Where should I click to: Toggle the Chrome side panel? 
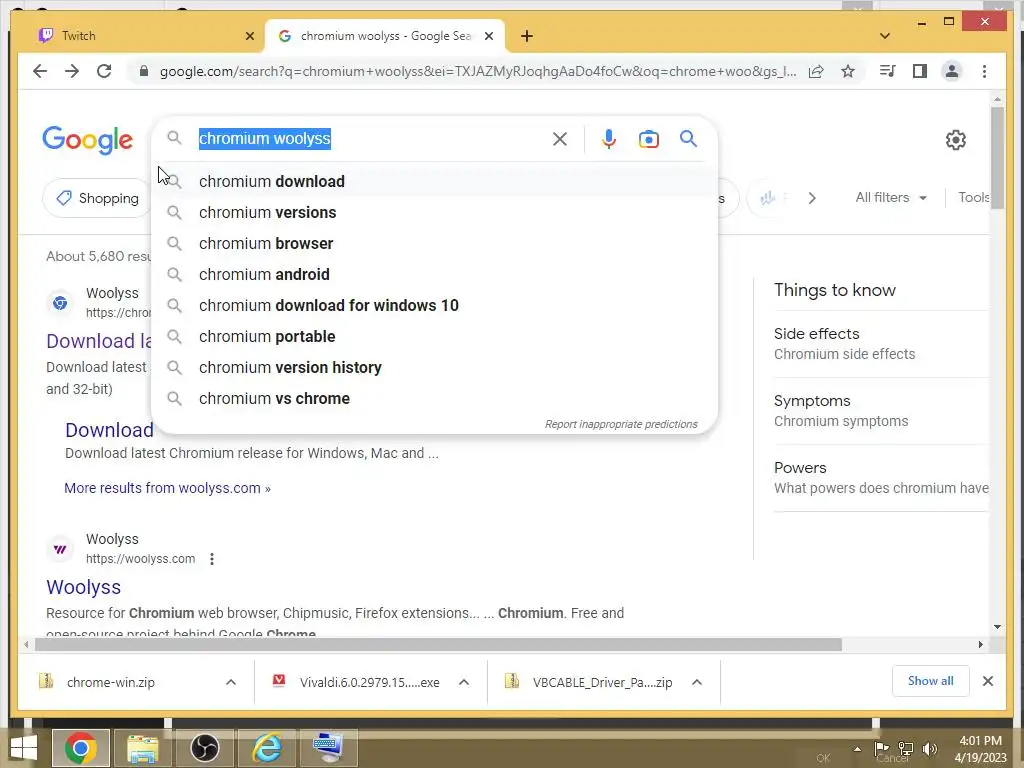coord(920,71)
